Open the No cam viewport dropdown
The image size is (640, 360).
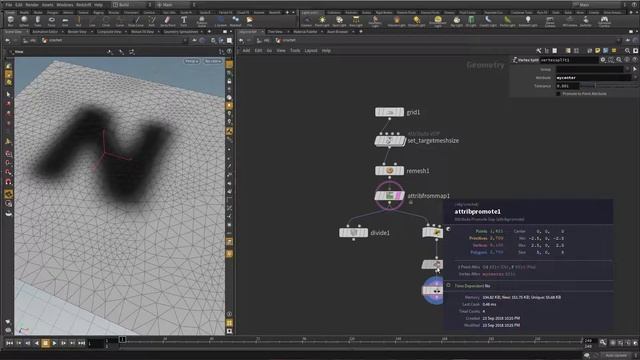(x=213, y=61)
